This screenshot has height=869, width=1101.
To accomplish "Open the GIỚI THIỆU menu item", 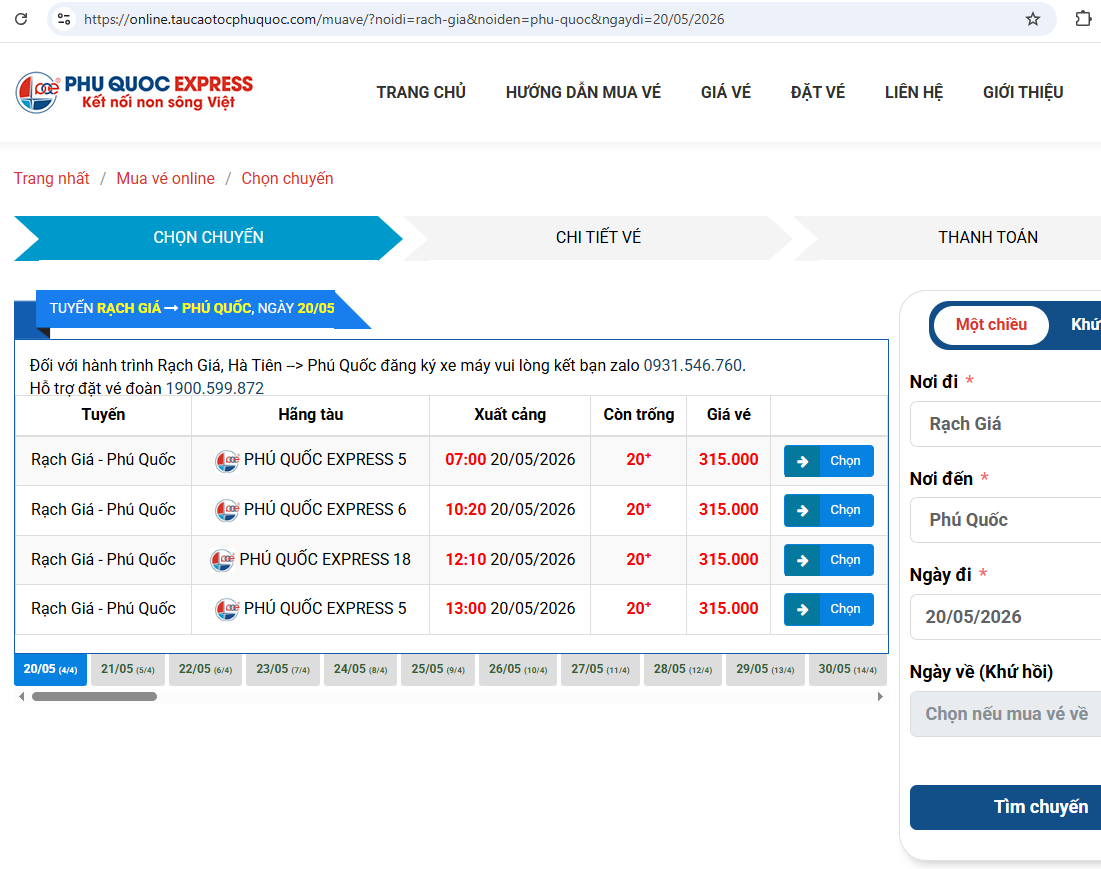I will [1022, 92].
